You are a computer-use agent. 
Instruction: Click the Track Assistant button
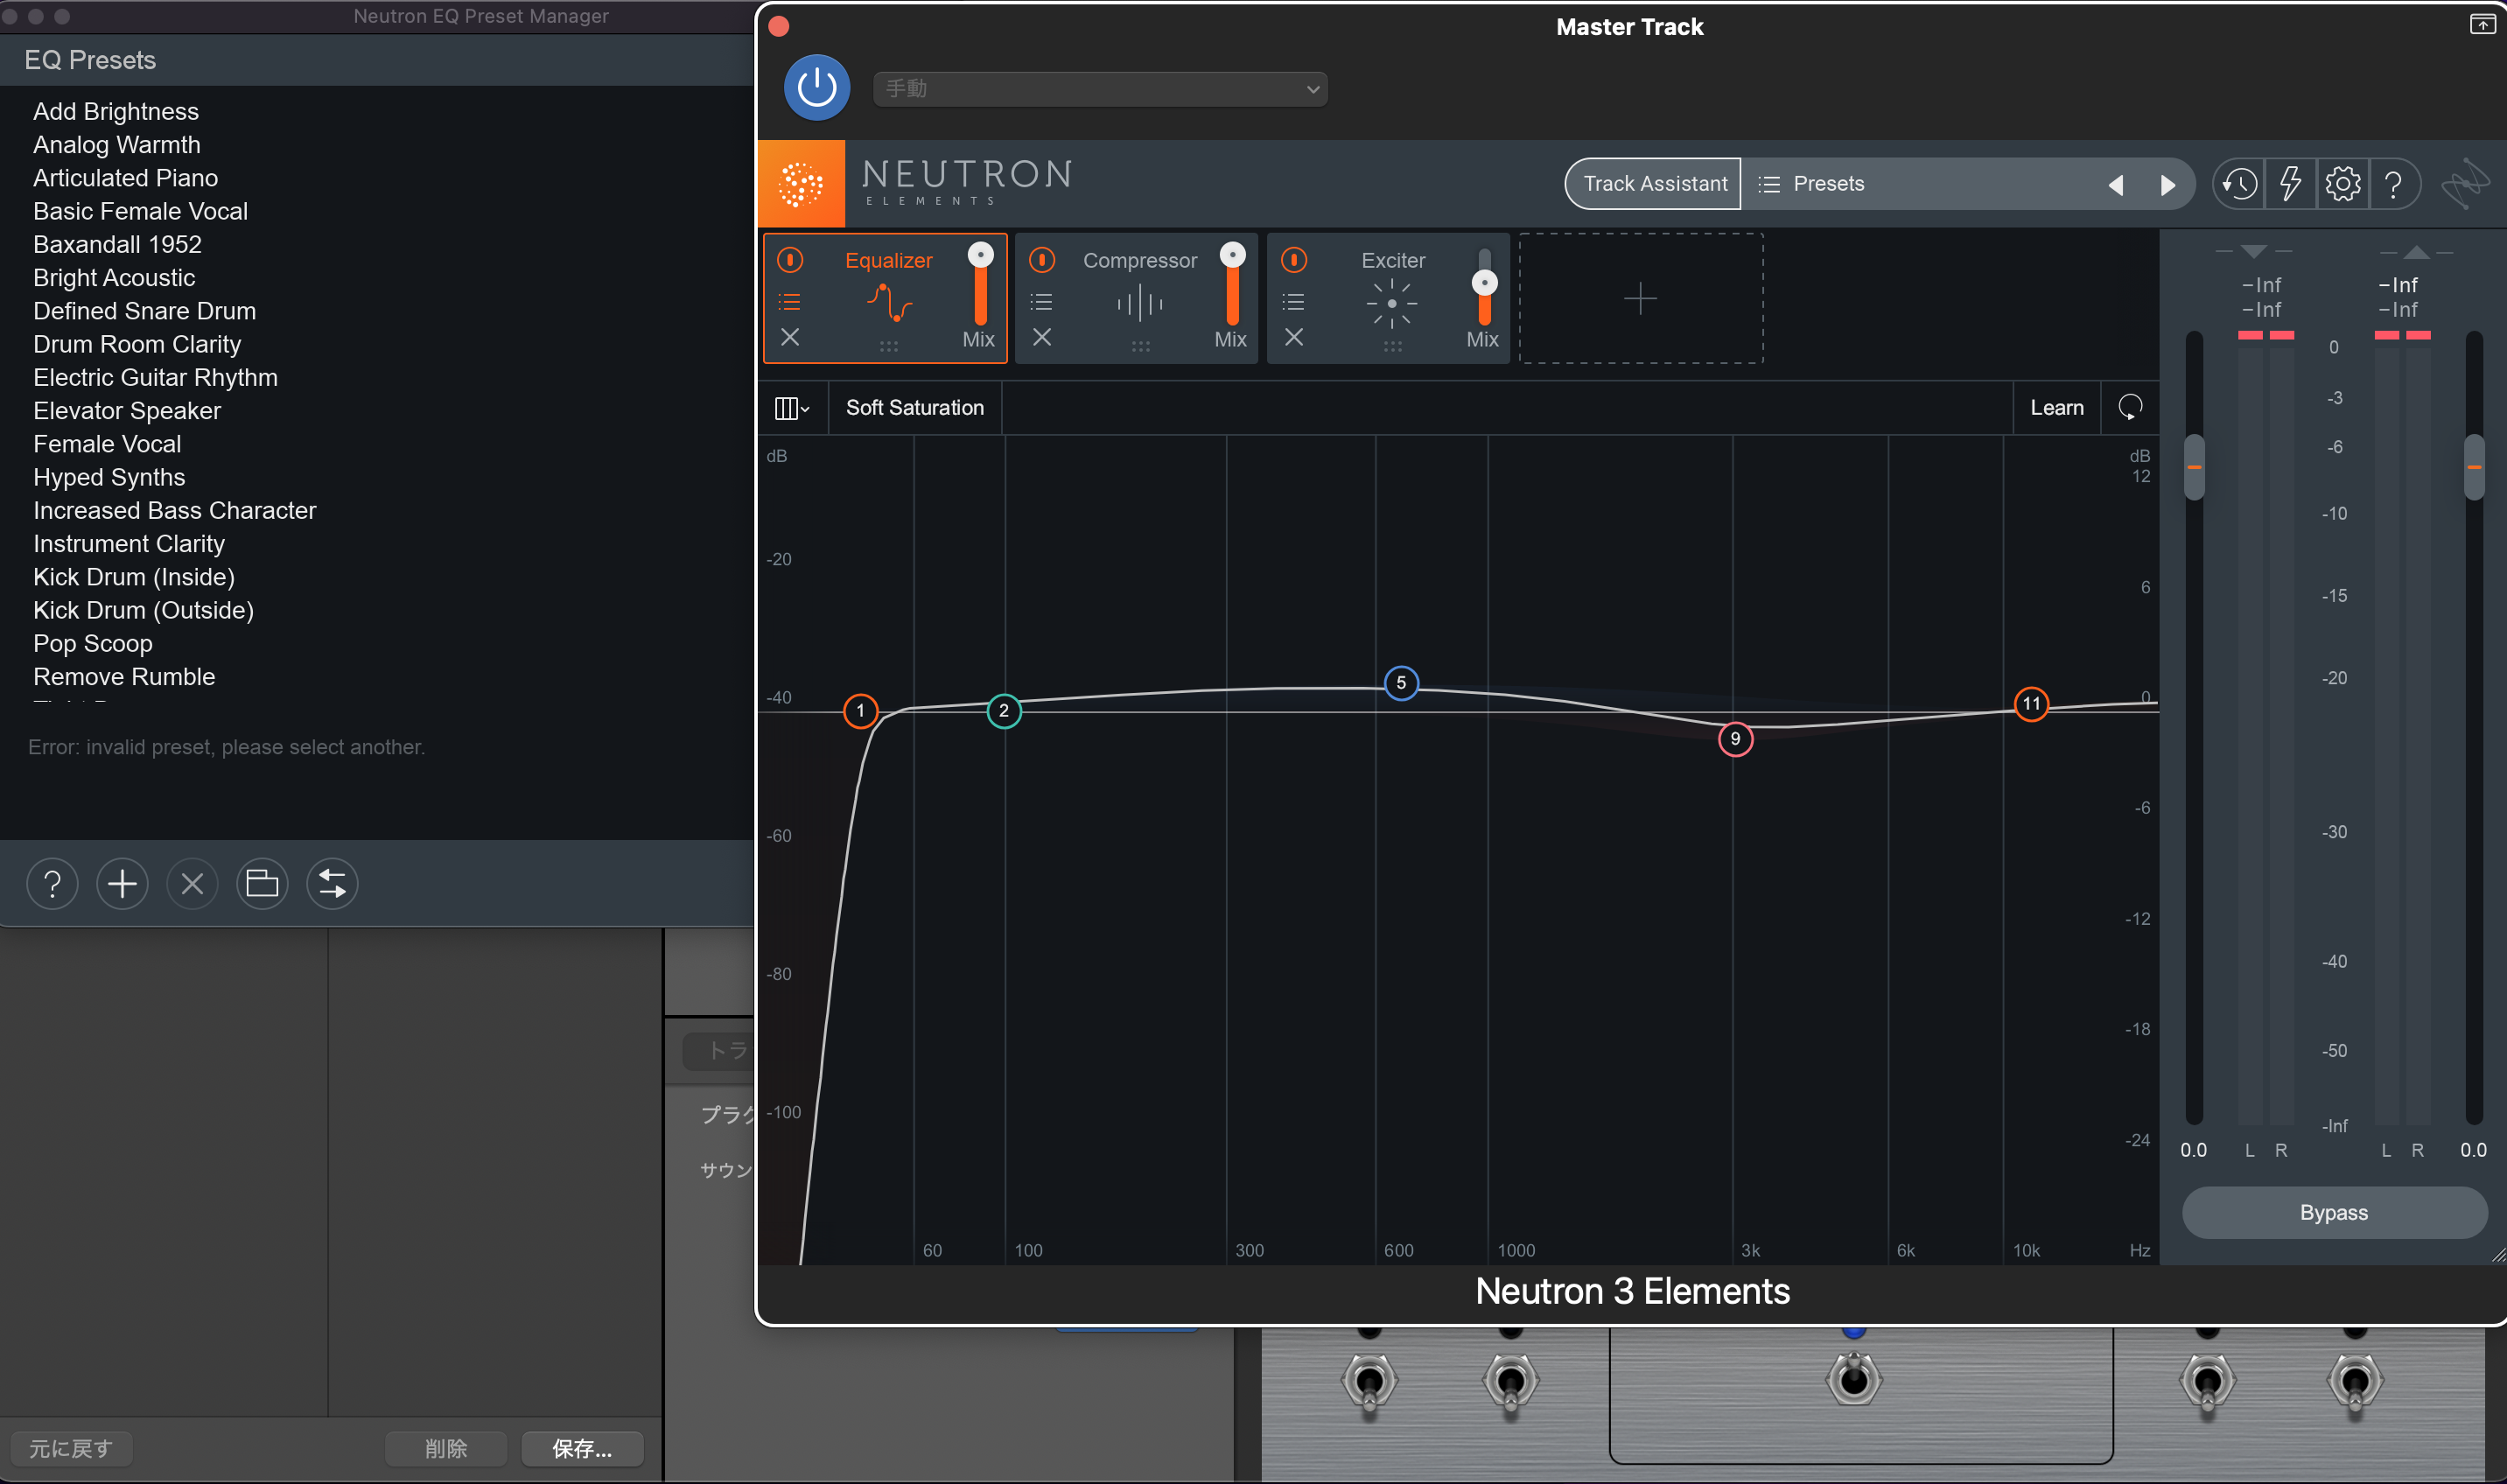[1654, 184]
